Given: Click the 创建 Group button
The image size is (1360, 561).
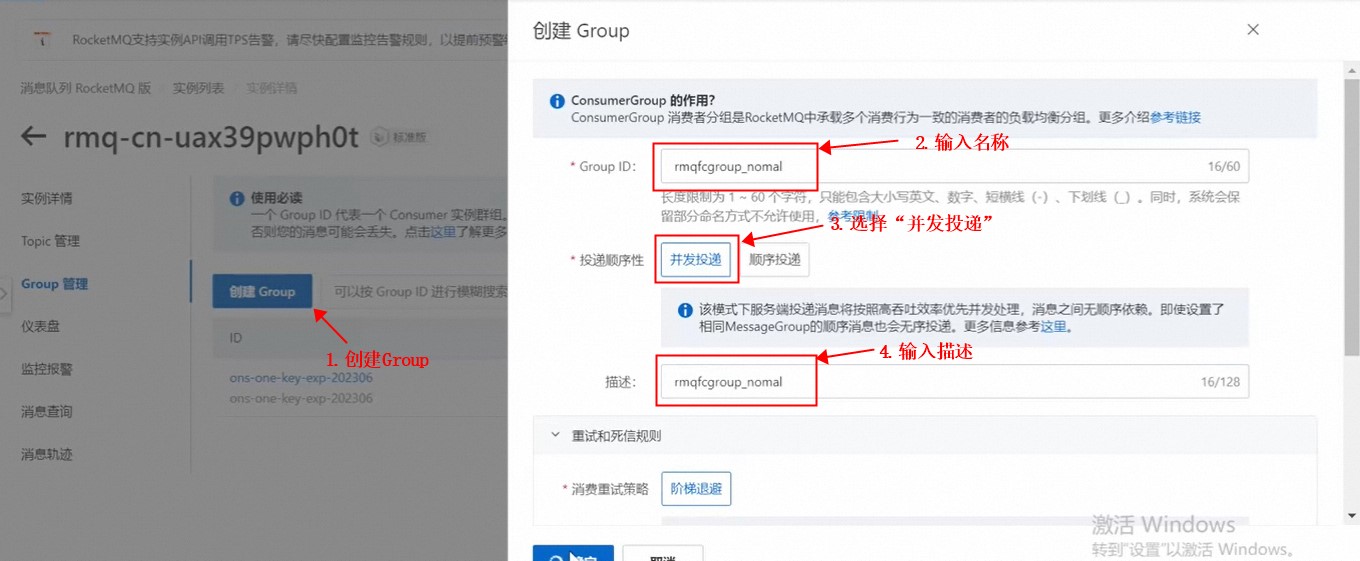Looking at the screenshot, I should coord(262,292).
